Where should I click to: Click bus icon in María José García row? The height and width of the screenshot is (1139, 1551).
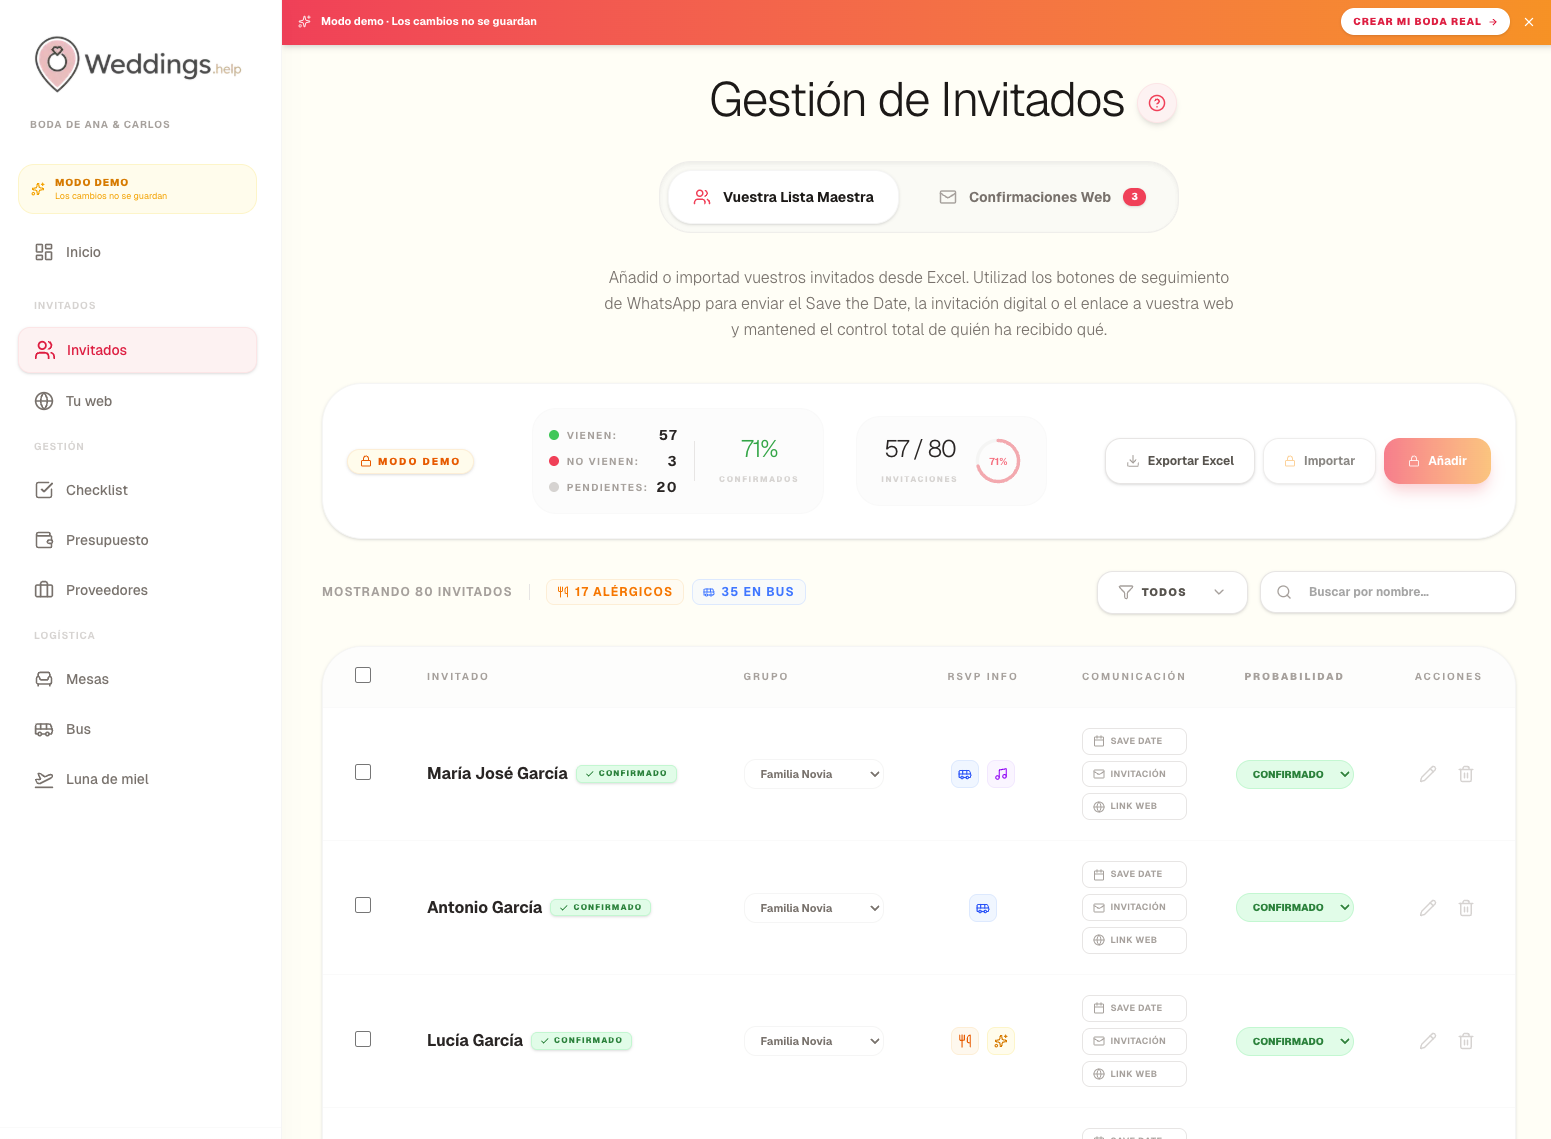coord(965,774)
